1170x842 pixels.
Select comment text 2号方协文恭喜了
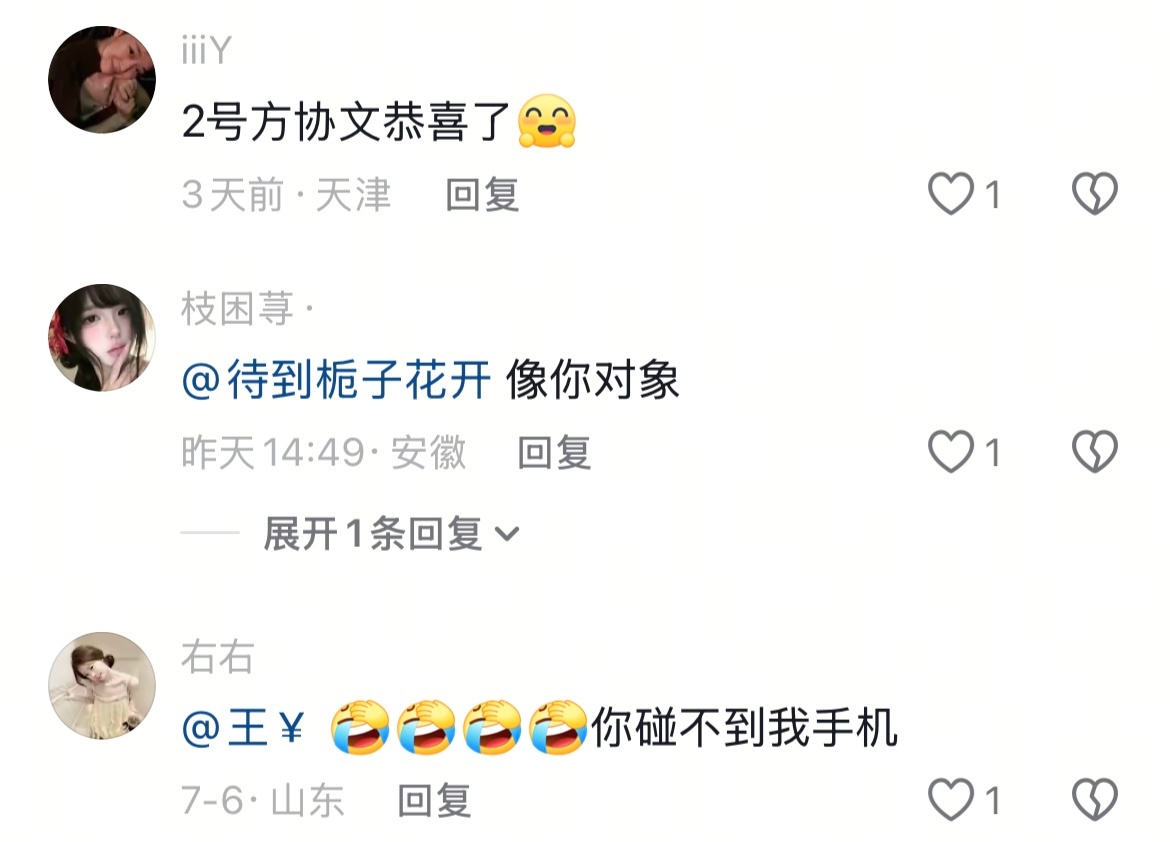coord(345,122)
